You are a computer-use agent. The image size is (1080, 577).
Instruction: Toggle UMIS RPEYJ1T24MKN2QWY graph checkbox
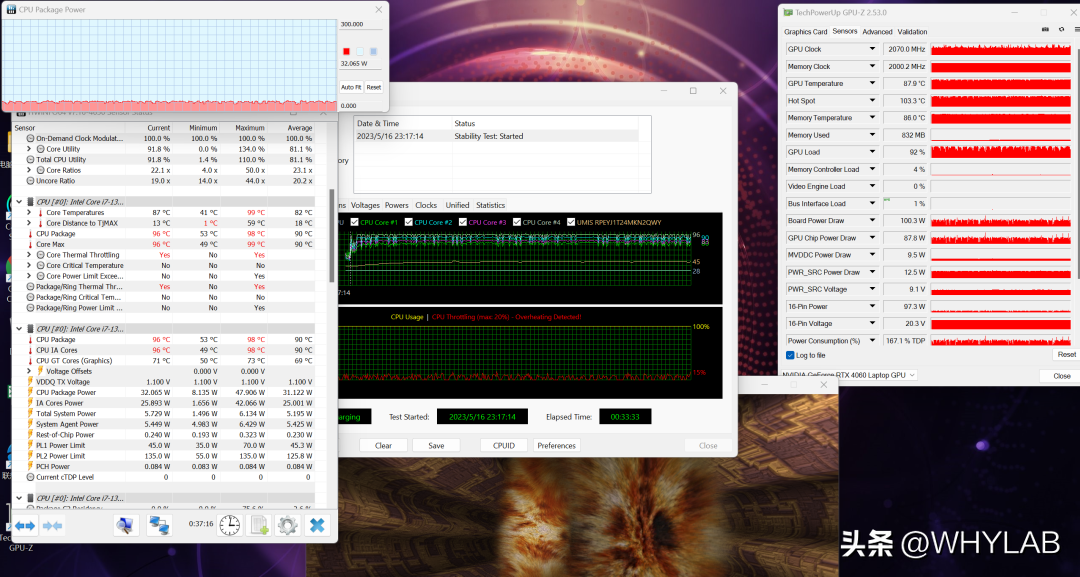coord(571,222)
